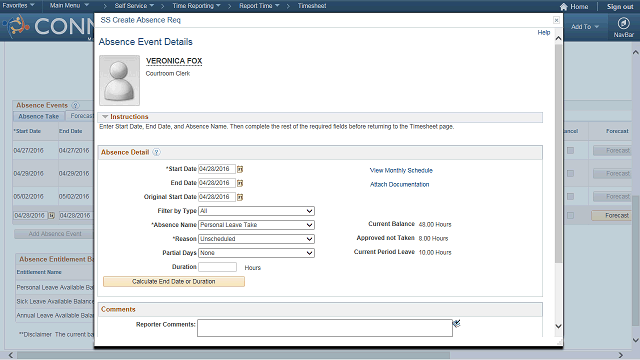Screen dimensions: 640x360
Task: Click the Absence Detail help icon
Action: (156, 152)
